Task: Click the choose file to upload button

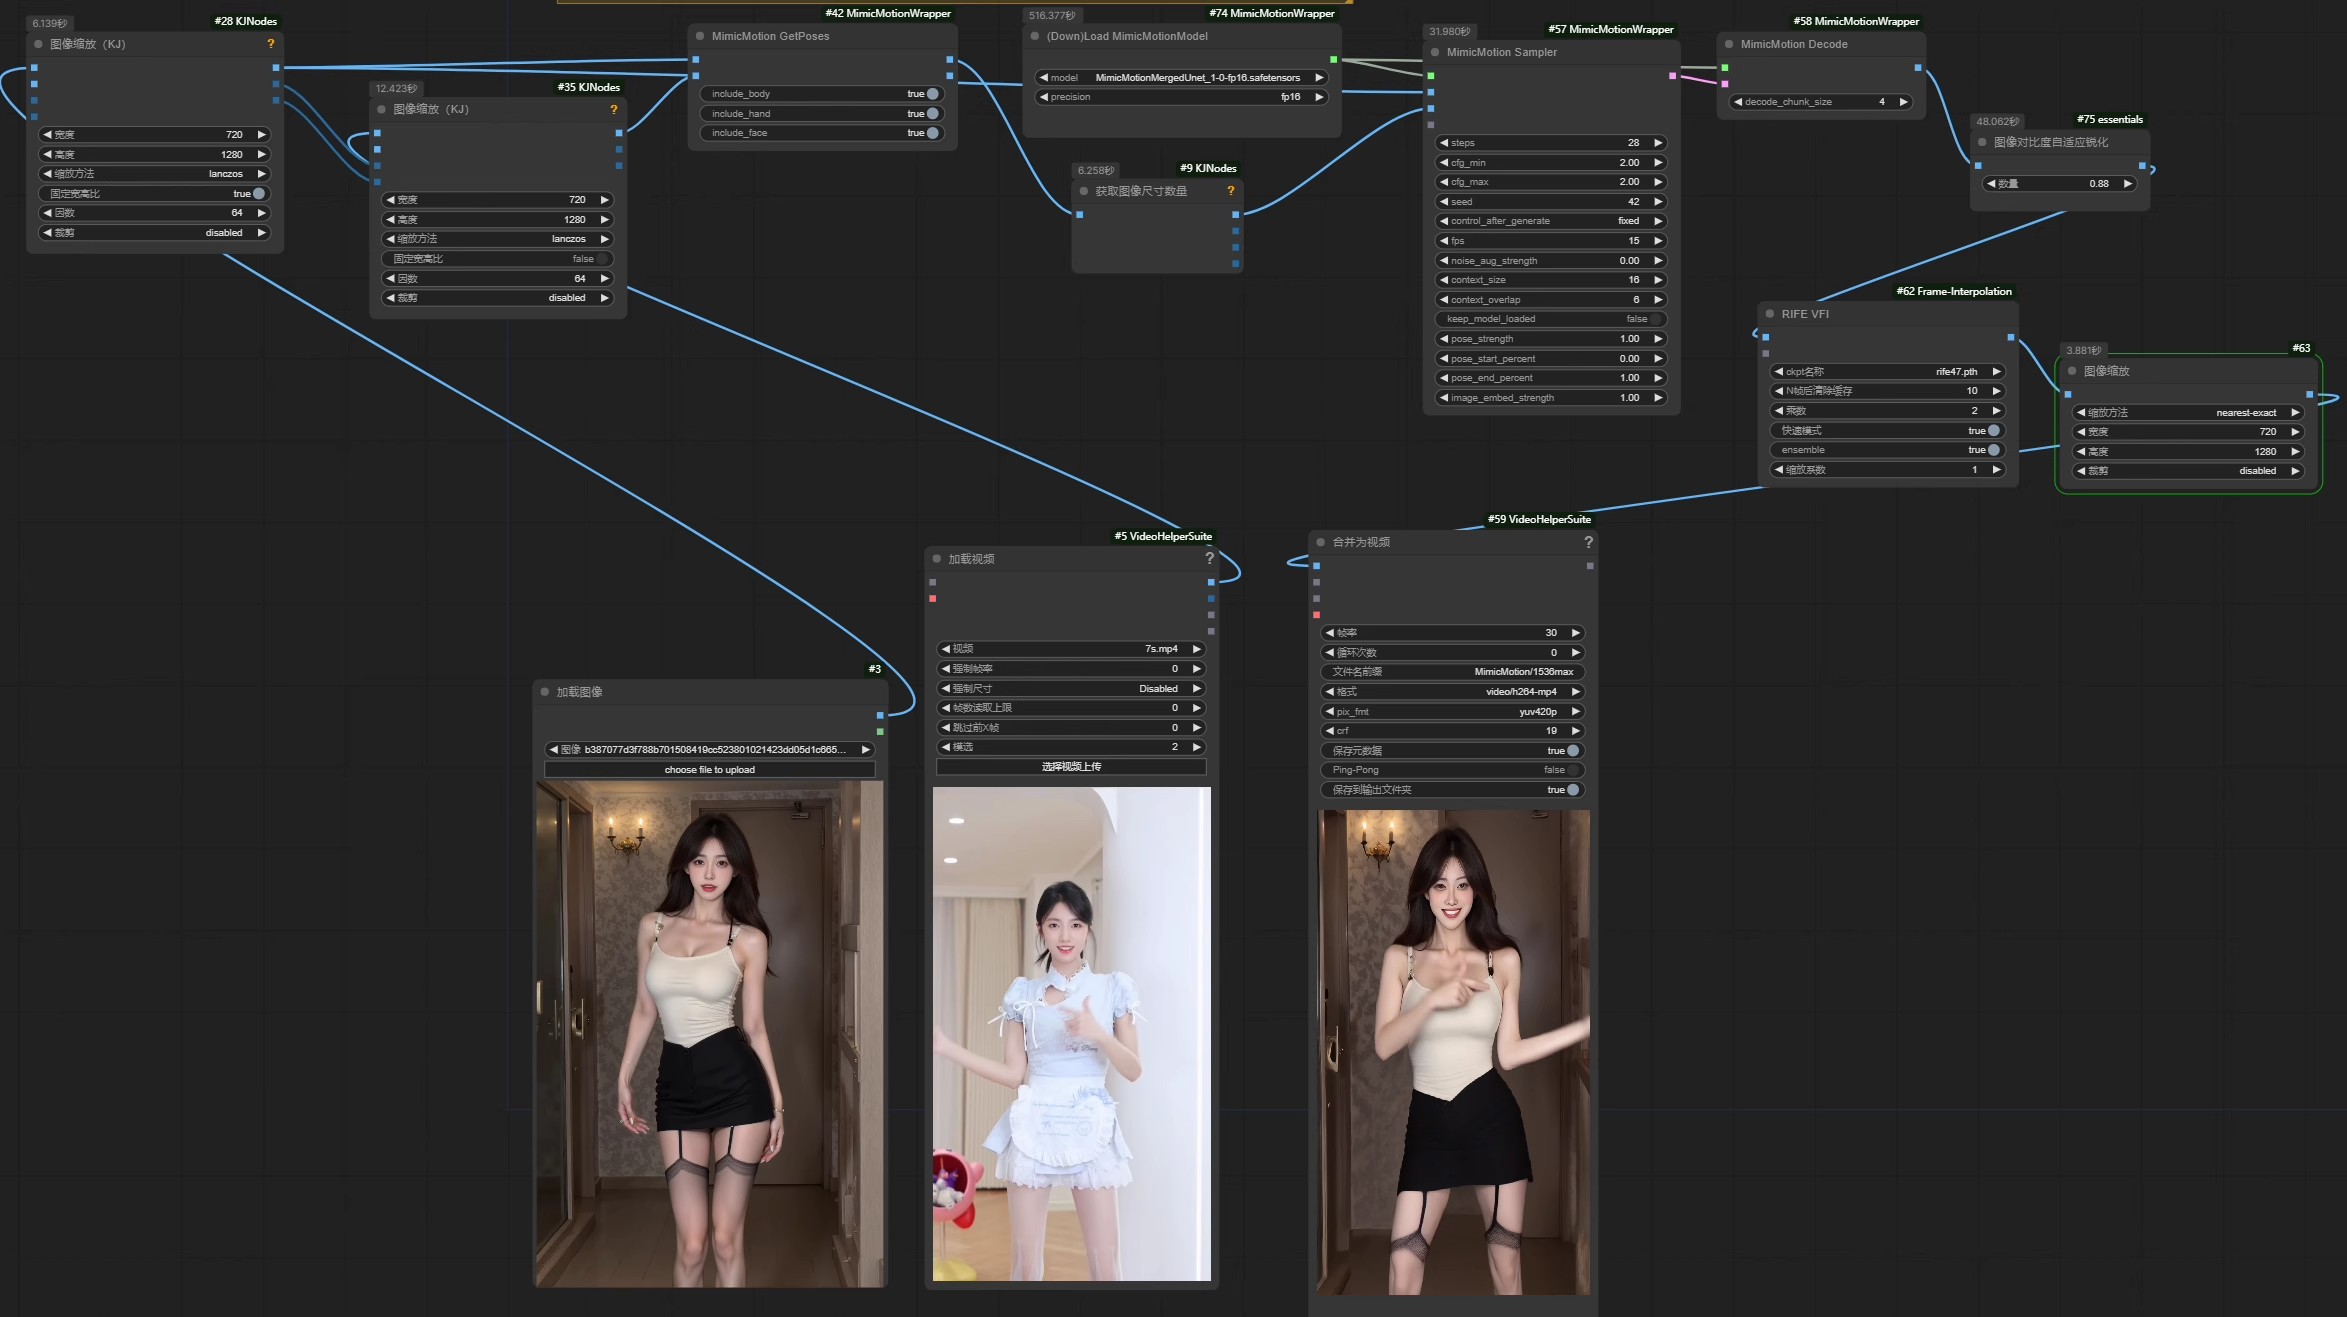Action: tap(709, 769)
